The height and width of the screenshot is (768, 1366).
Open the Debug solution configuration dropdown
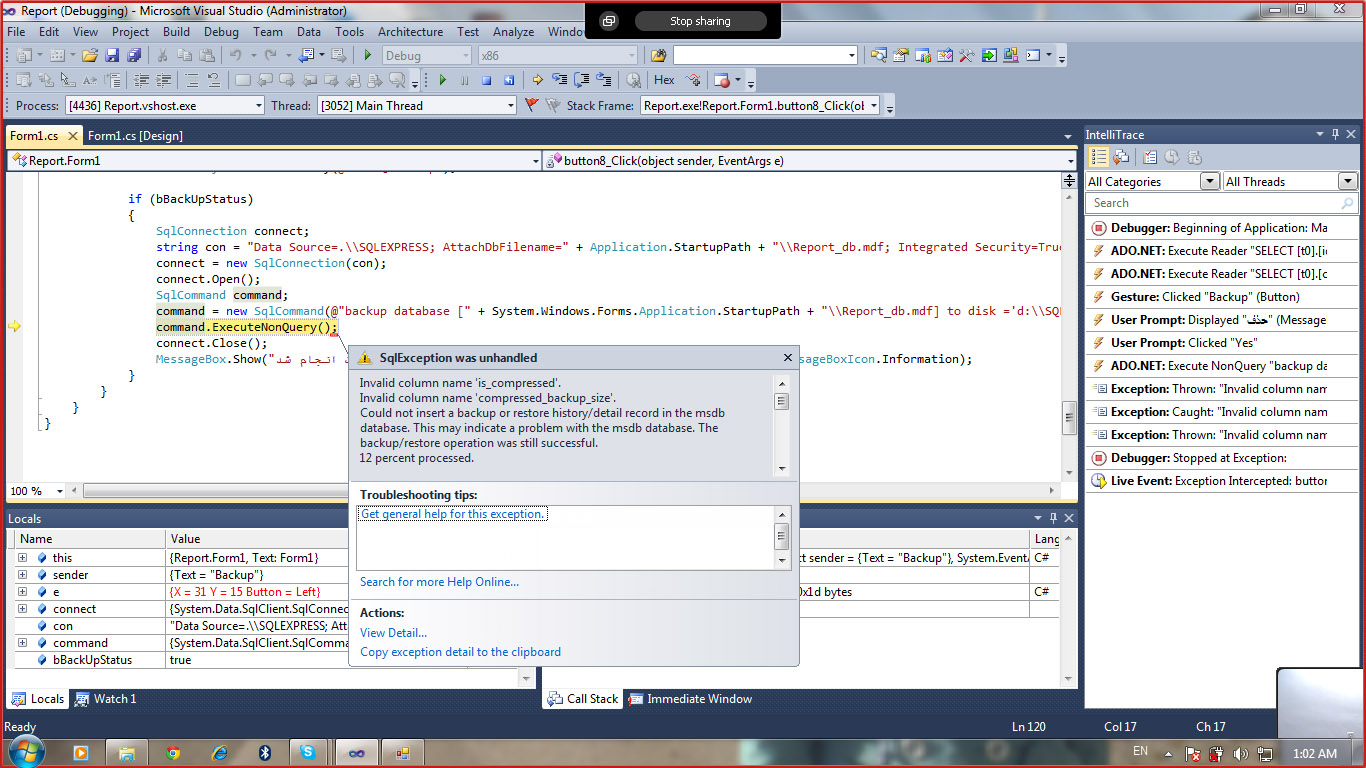click(467, 56)
